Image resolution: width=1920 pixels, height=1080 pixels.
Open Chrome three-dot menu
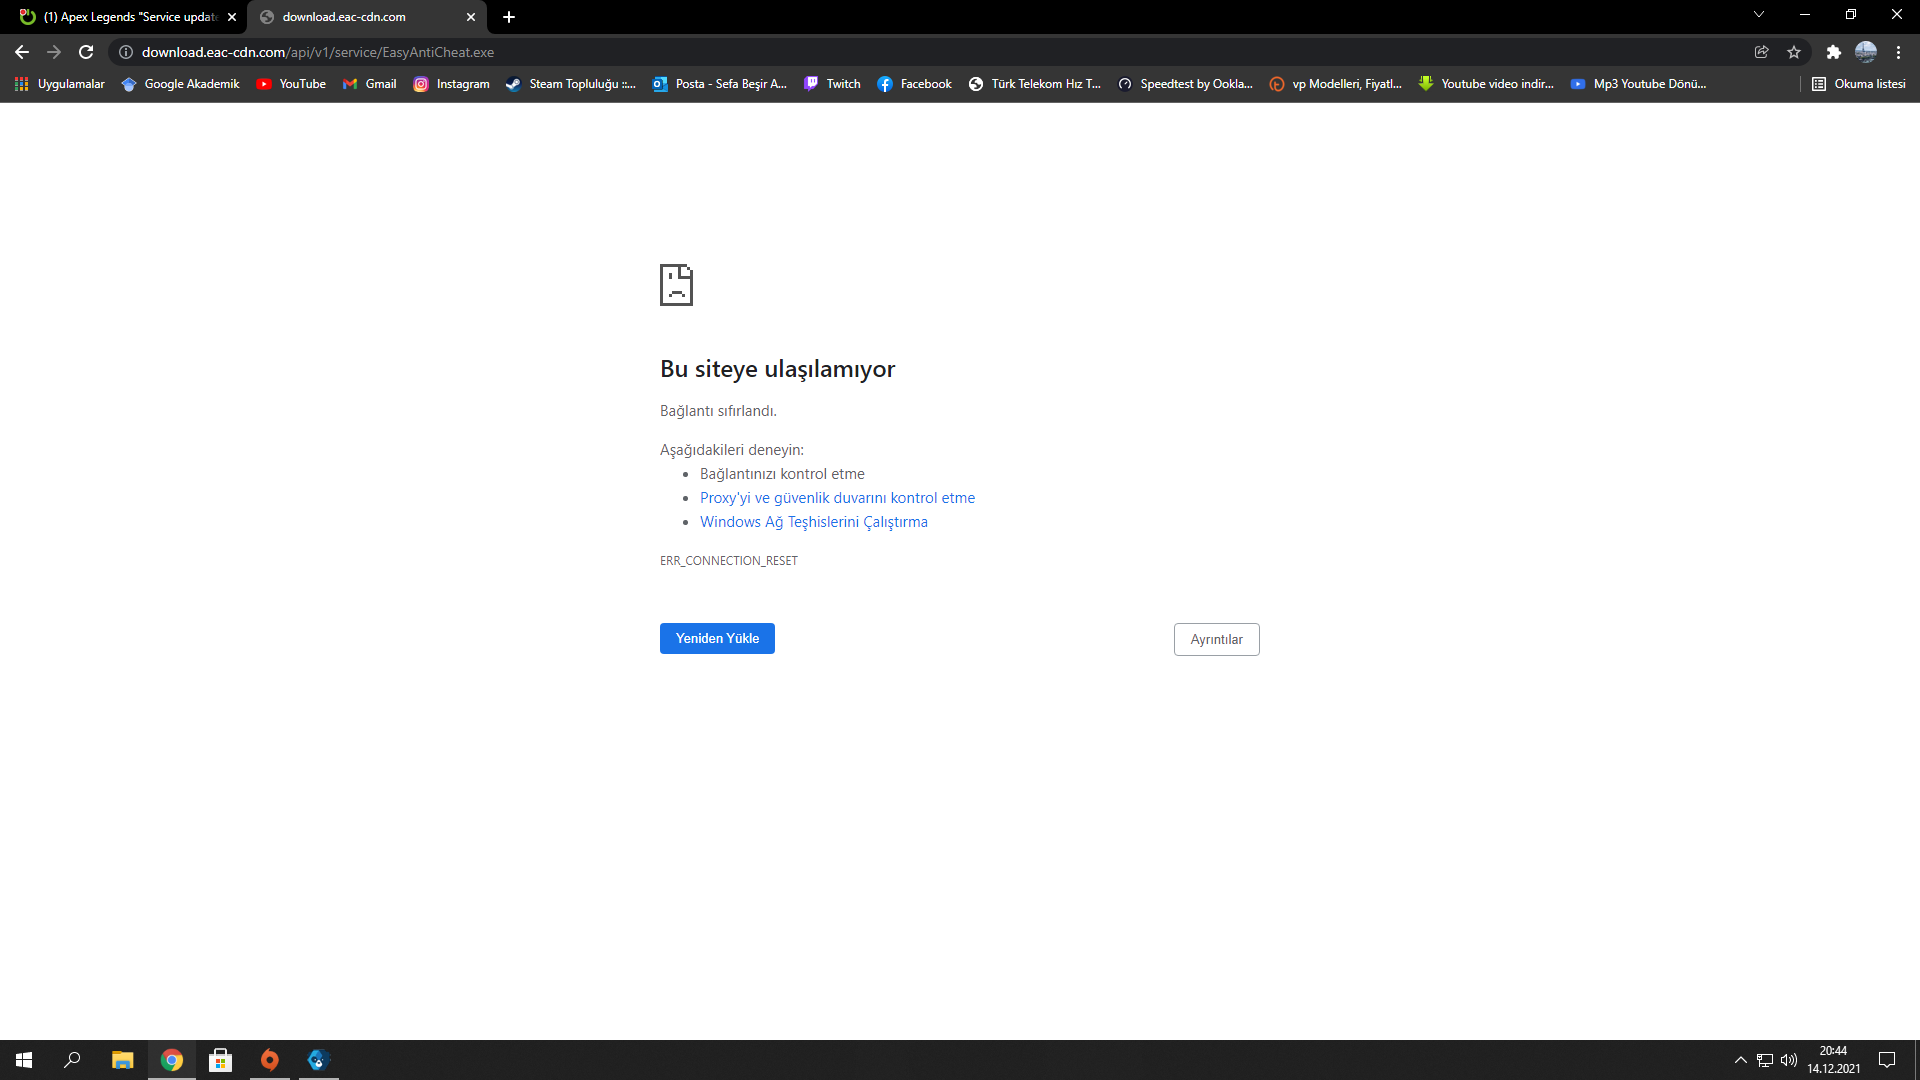click(x=1898, y=52)
